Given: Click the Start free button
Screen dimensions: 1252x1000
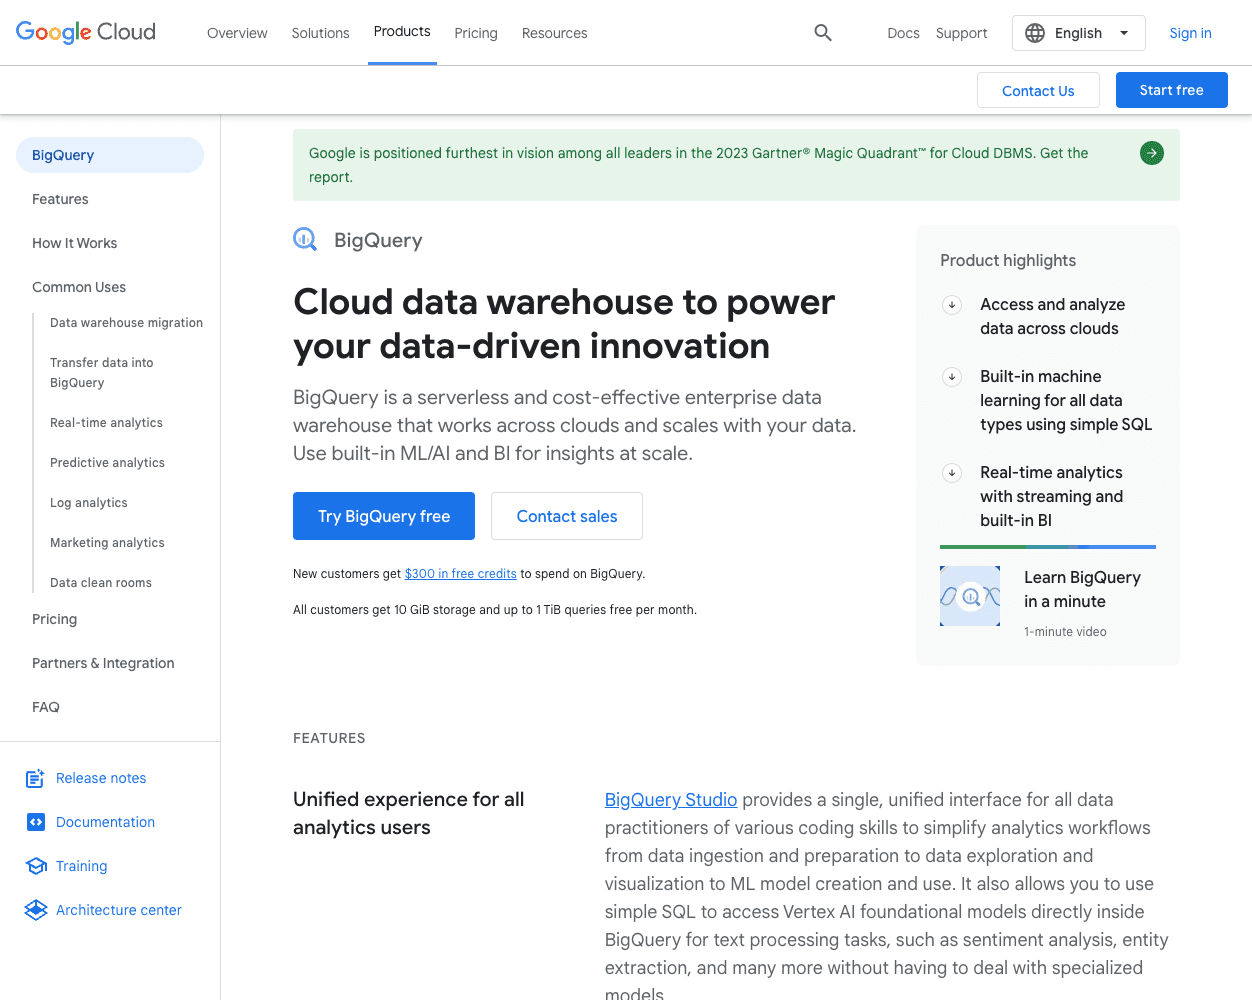Looking at the screenshot, I should pos(1172,90).
